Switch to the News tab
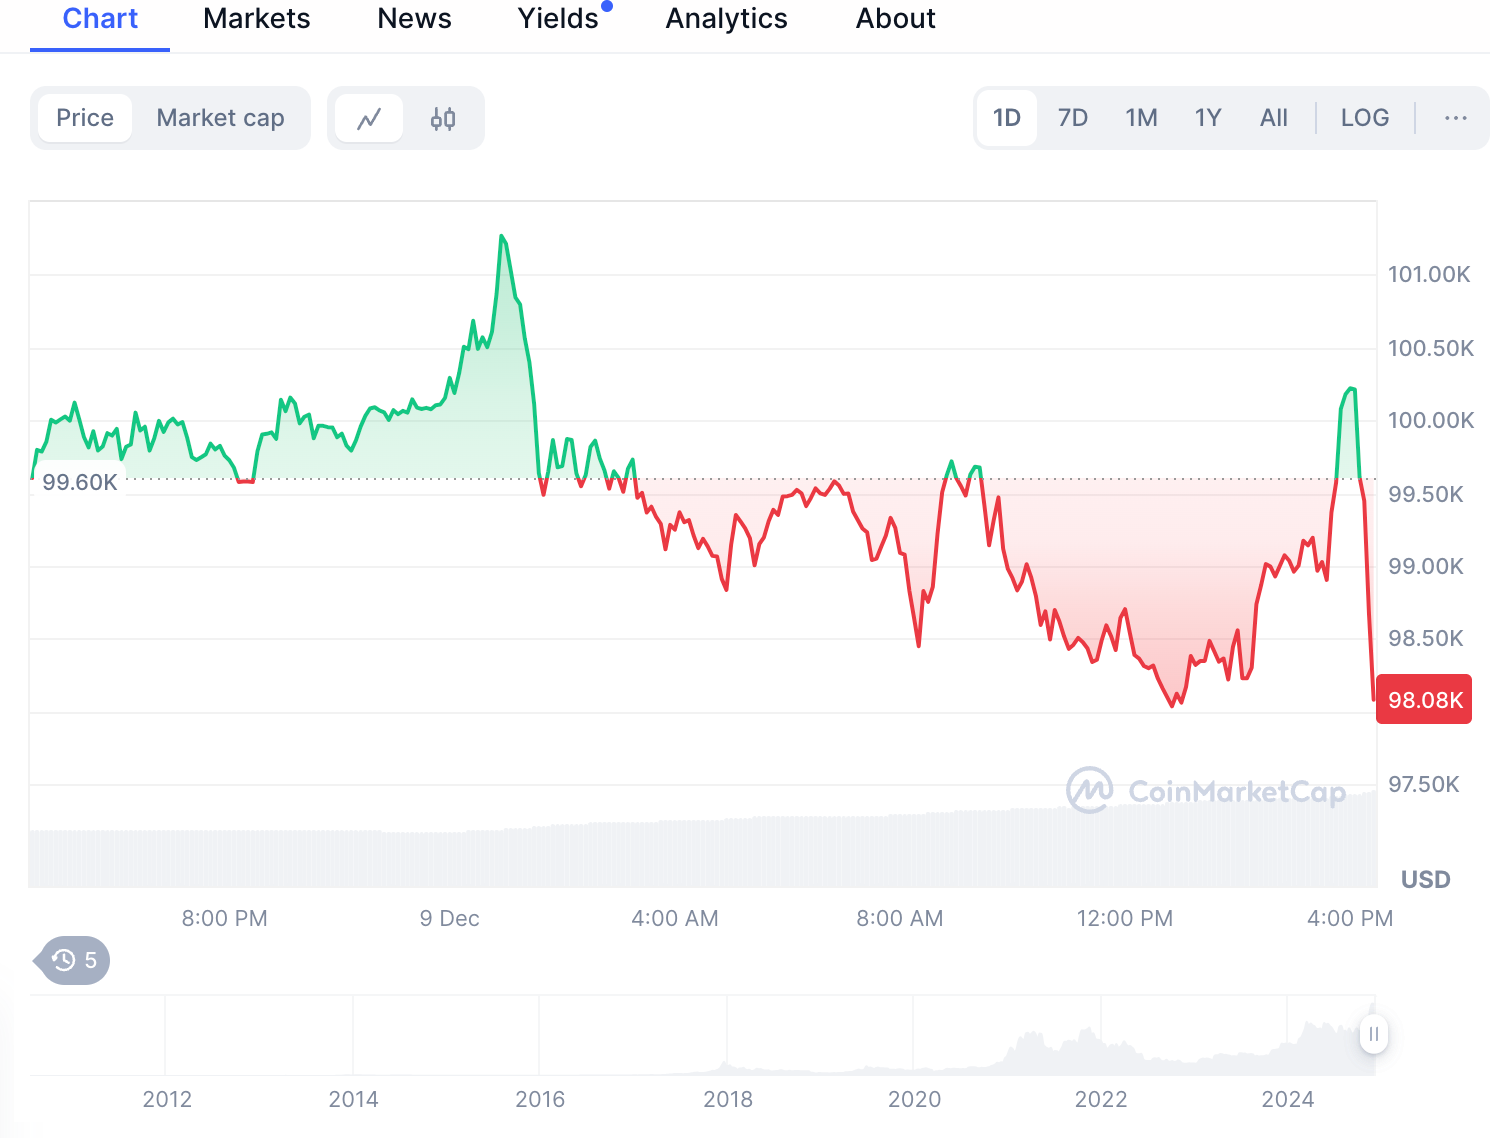 (413, 18)
